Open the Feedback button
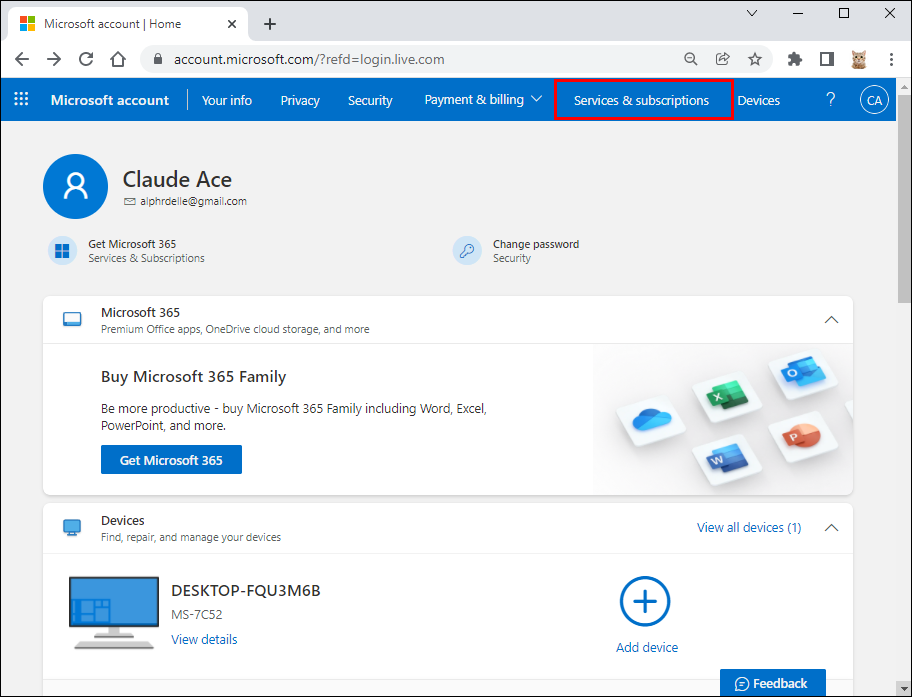Image resolution: width=912 pixels, height=697 pixels. [x=772, y=683]
